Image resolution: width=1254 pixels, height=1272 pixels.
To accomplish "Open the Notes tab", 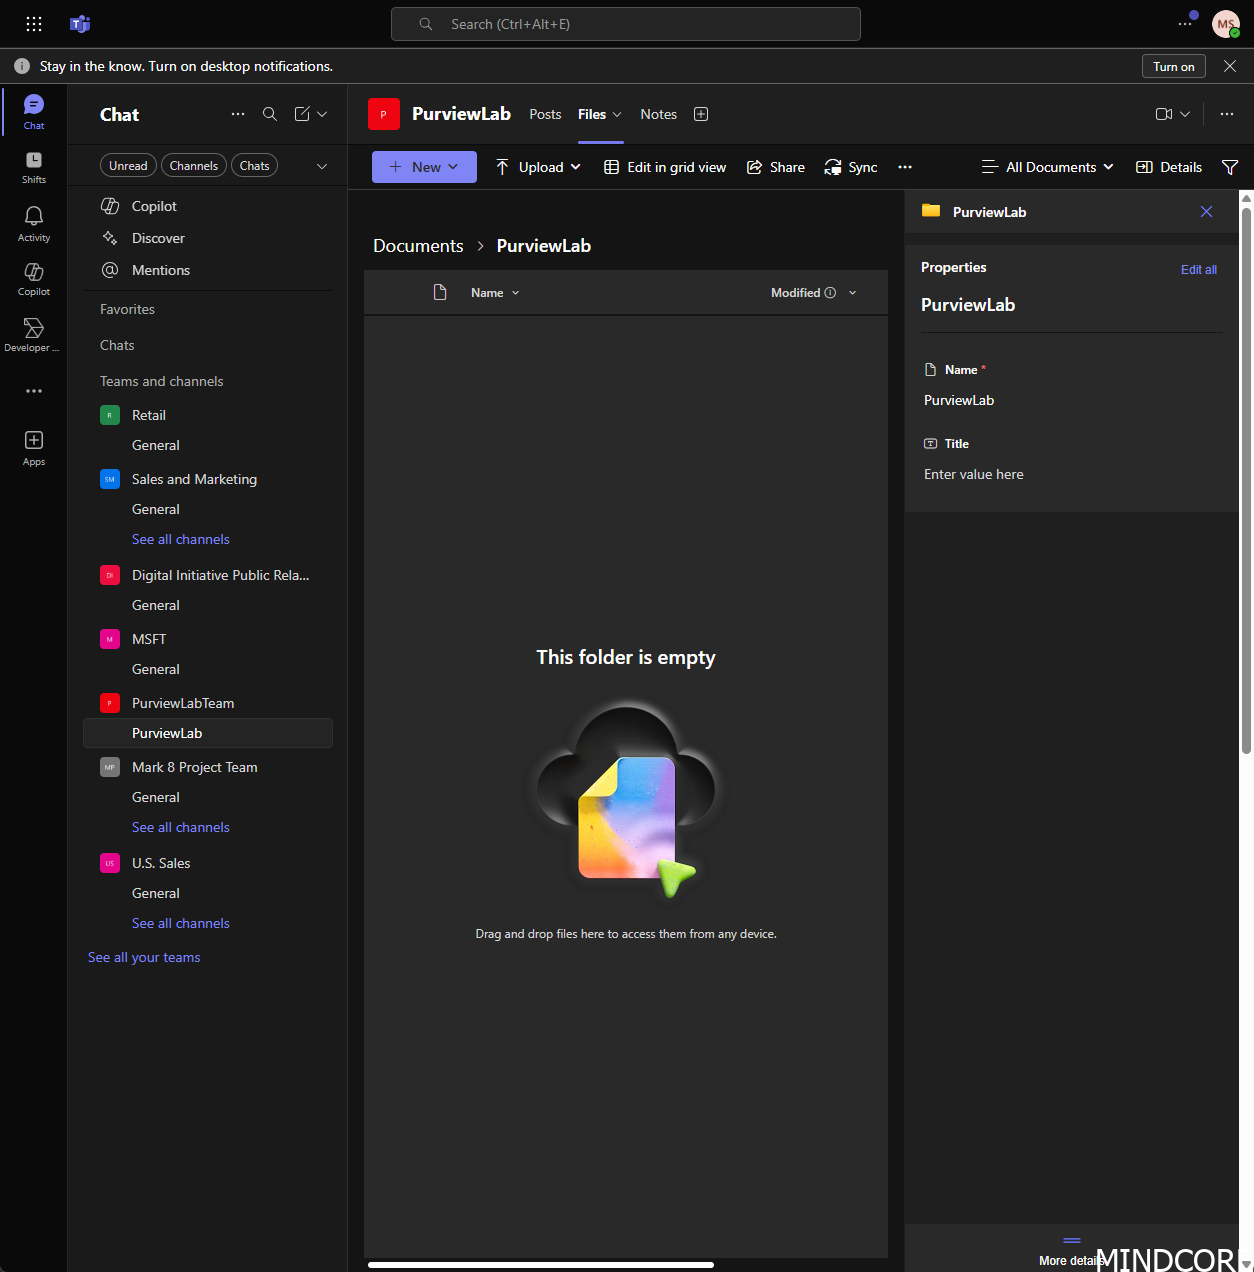I will click(x=658, y=114).
